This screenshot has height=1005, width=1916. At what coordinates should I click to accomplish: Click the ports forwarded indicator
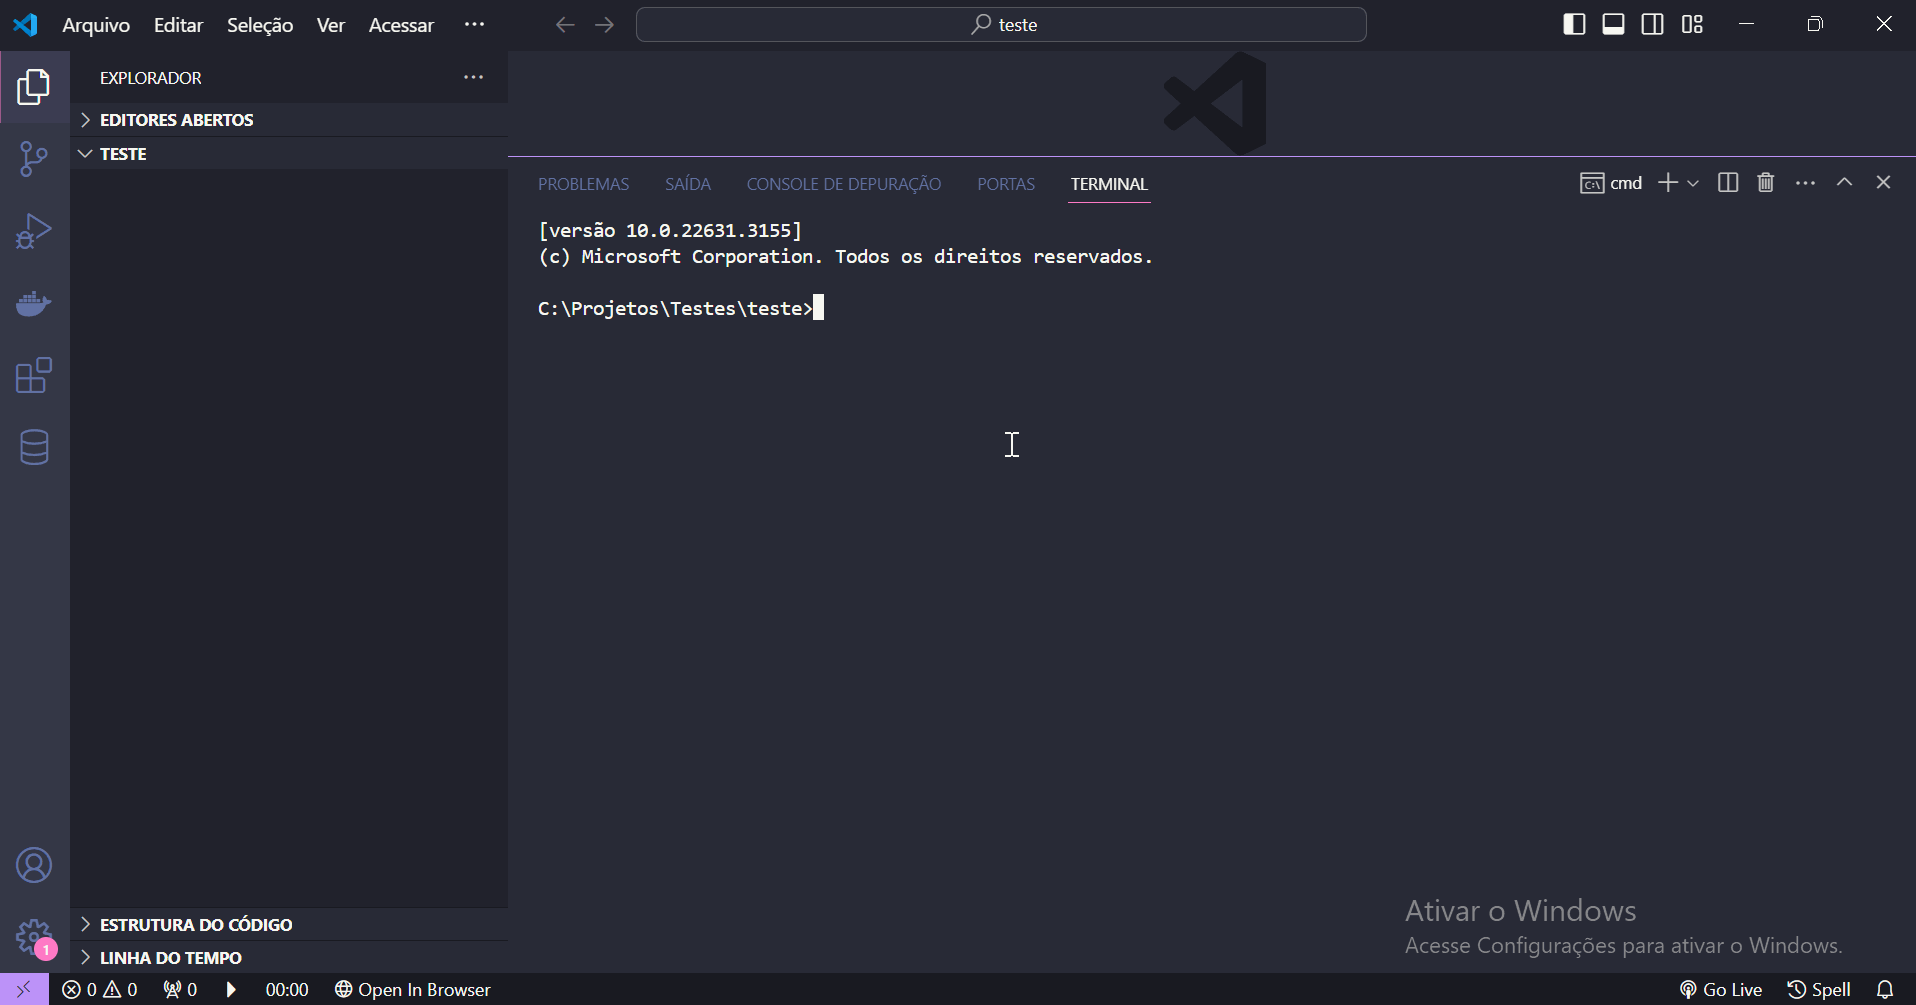pyautogui.click(x=181, y=989)
